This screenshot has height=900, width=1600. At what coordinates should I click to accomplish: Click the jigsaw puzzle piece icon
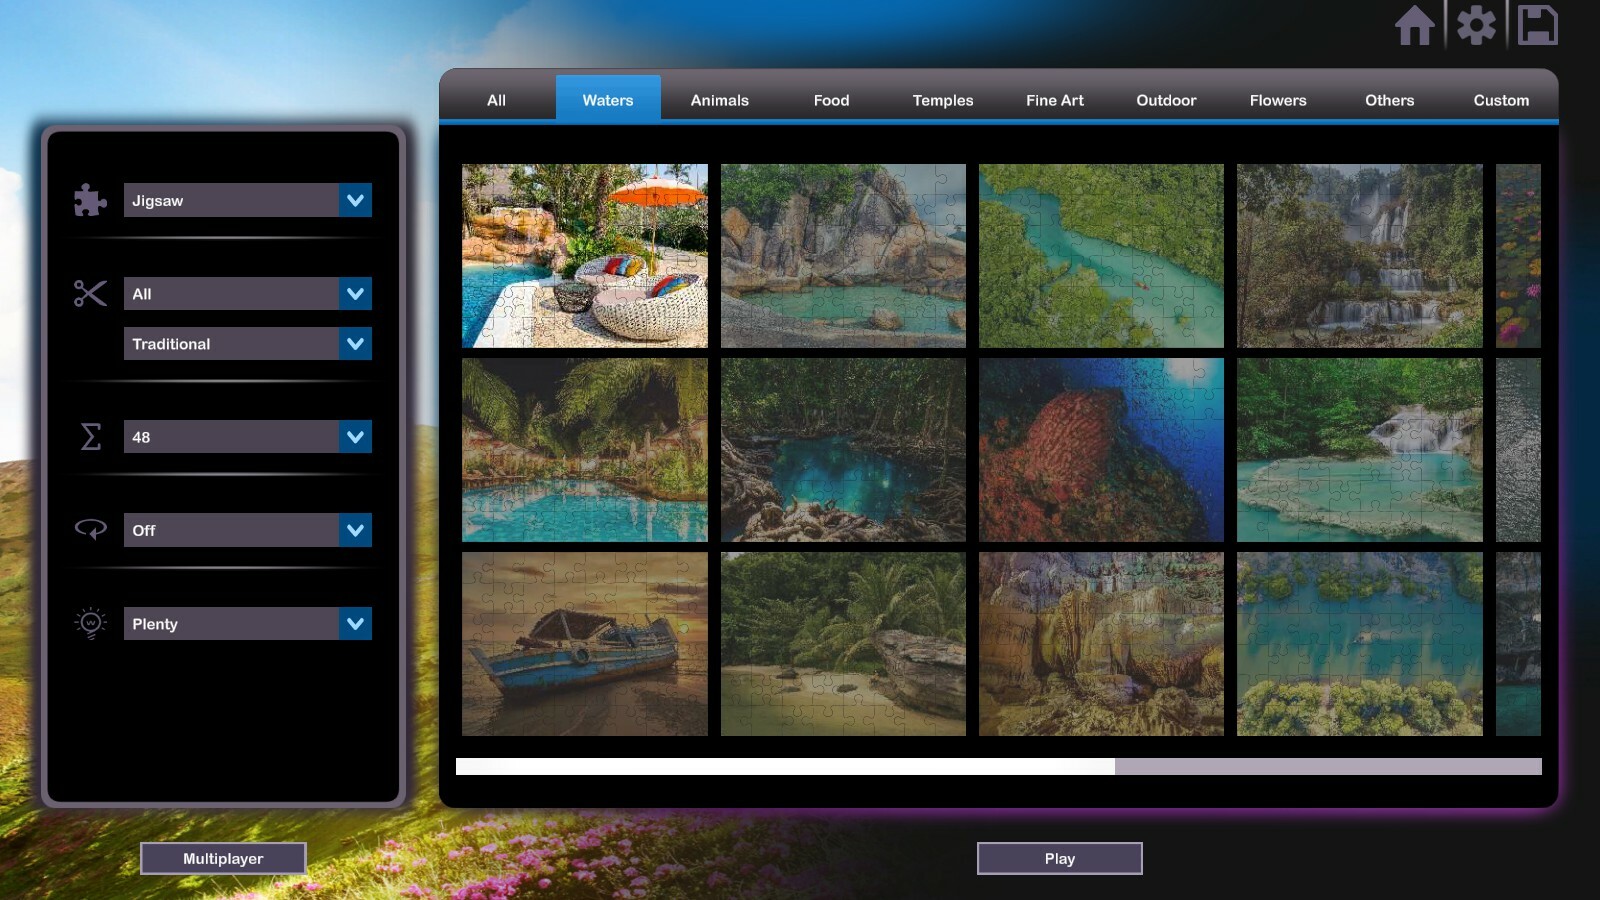tap(89, 200)
